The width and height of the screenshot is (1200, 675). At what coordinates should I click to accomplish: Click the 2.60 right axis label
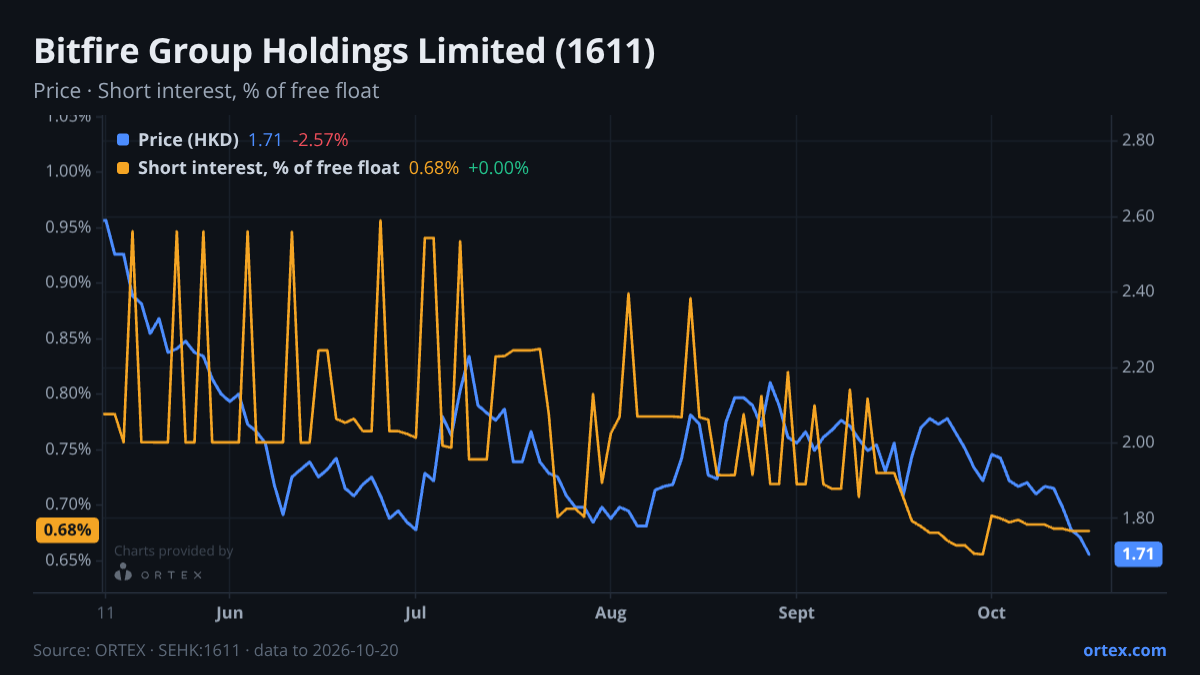pyautogui.click(x=1139, y=216)
